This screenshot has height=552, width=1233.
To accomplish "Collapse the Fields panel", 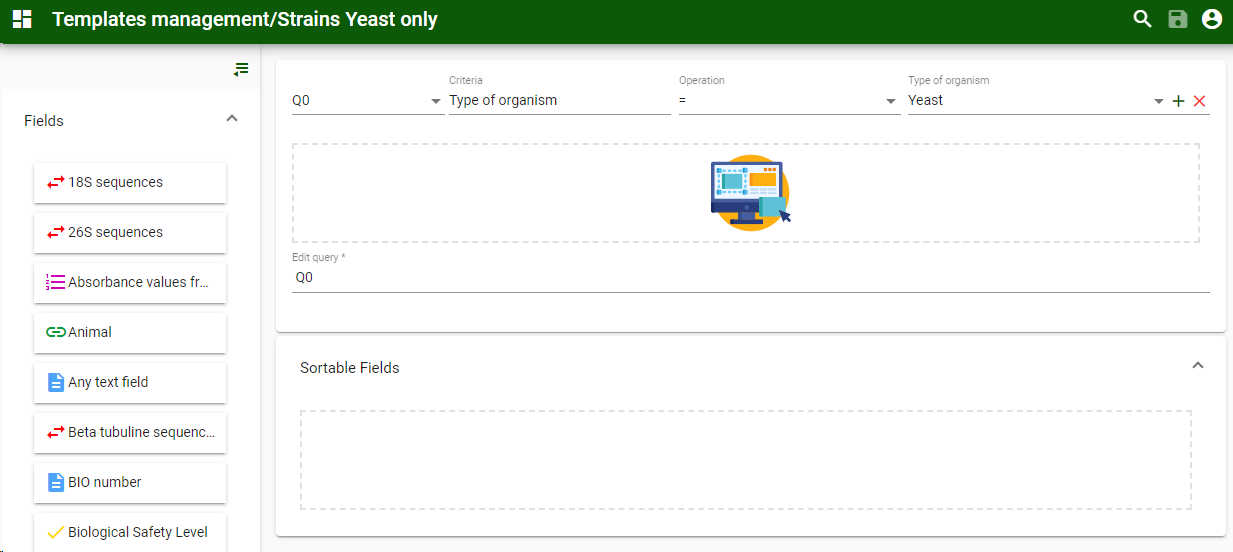I will 232,119.
